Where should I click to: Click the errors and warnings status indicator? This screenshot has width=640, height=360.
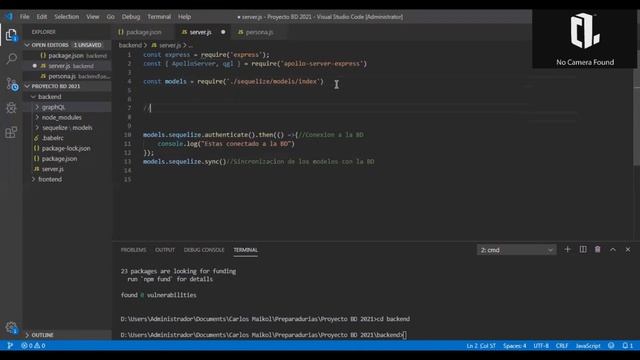click(x=33, y=346)
